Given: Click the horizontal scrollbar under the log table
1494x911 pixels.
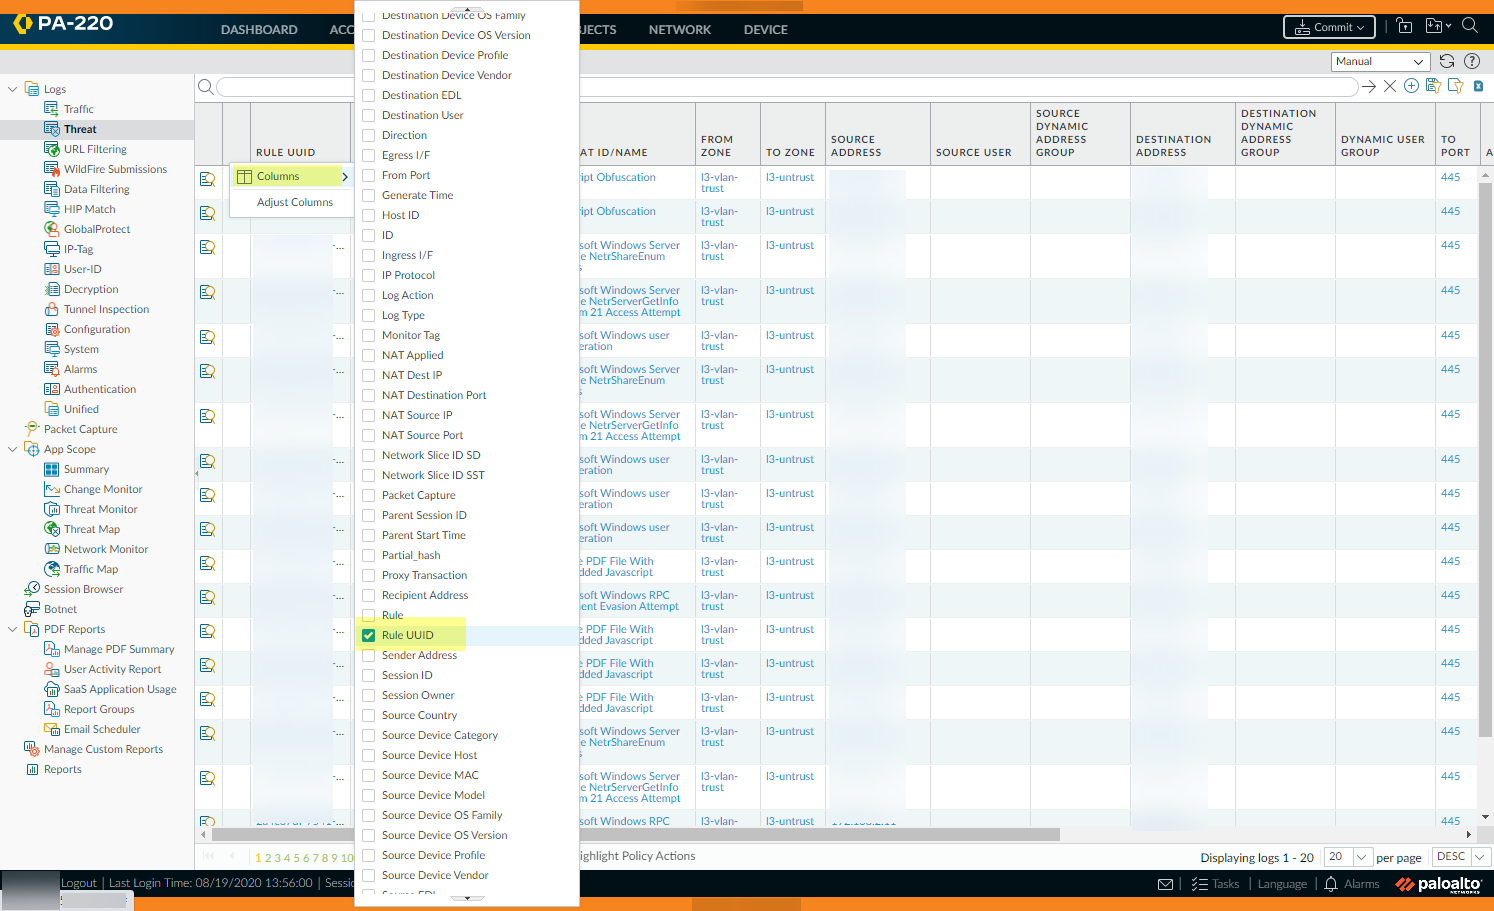Looking at the screenshot, I should click(700, 834).
